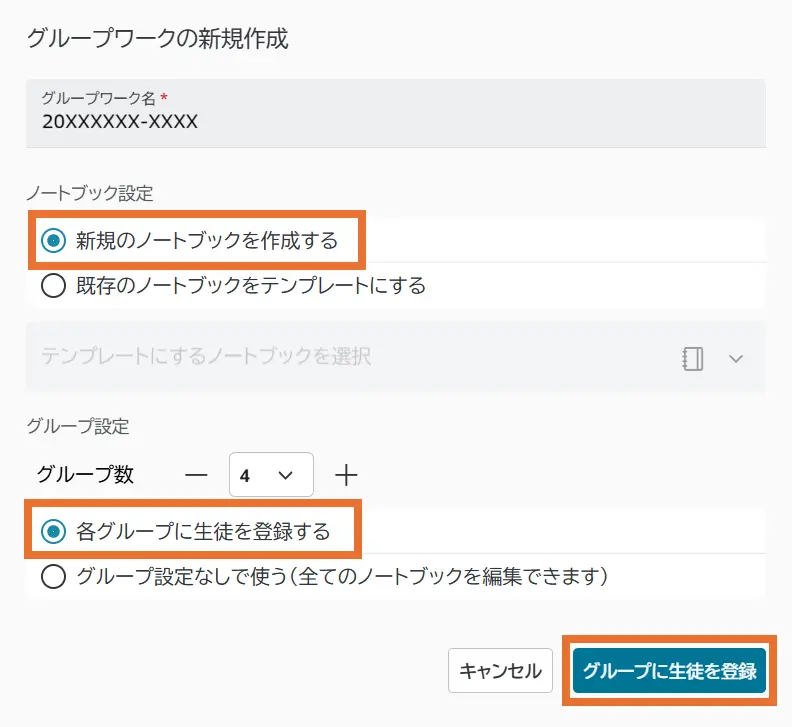
Task: Expand the template selector chevron arrow
Action: click(x=736, y=359)
